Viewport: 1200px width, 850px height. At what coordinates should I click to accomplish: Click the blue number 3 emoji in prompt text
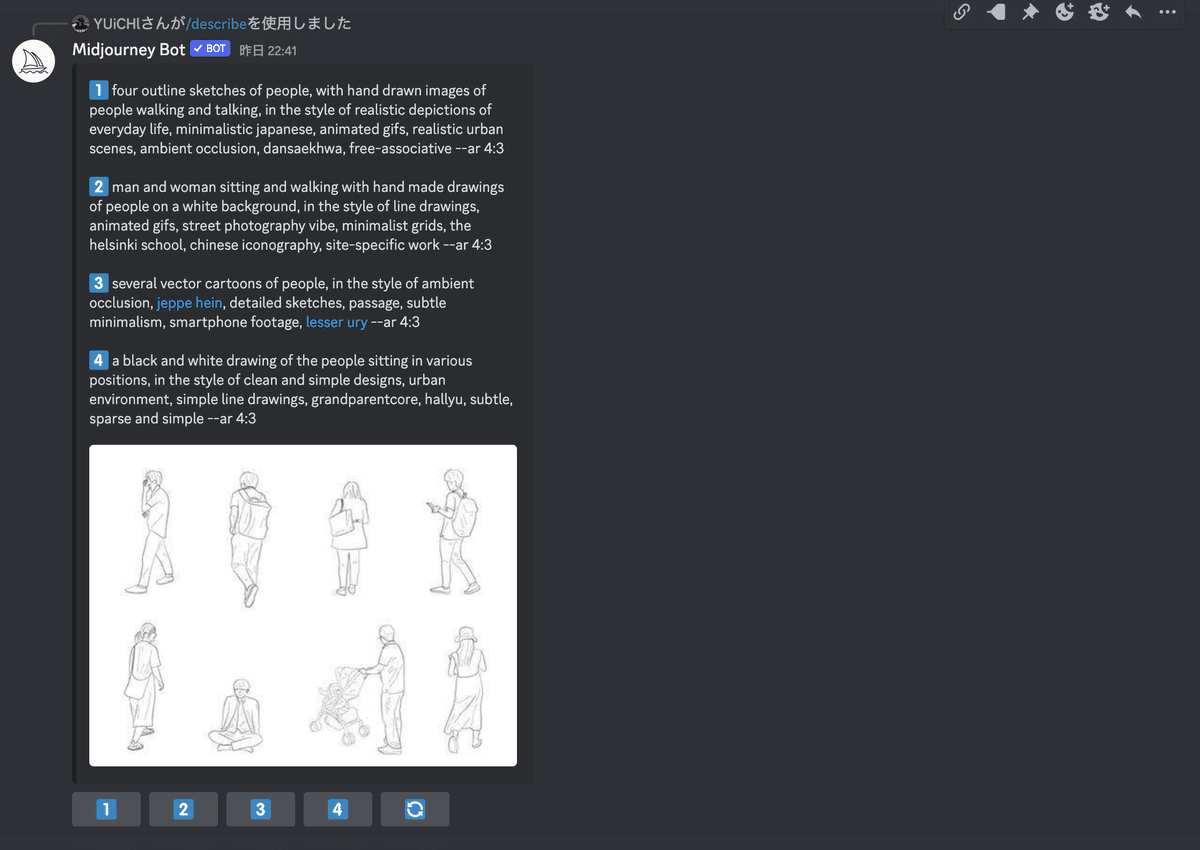(98, 283)
